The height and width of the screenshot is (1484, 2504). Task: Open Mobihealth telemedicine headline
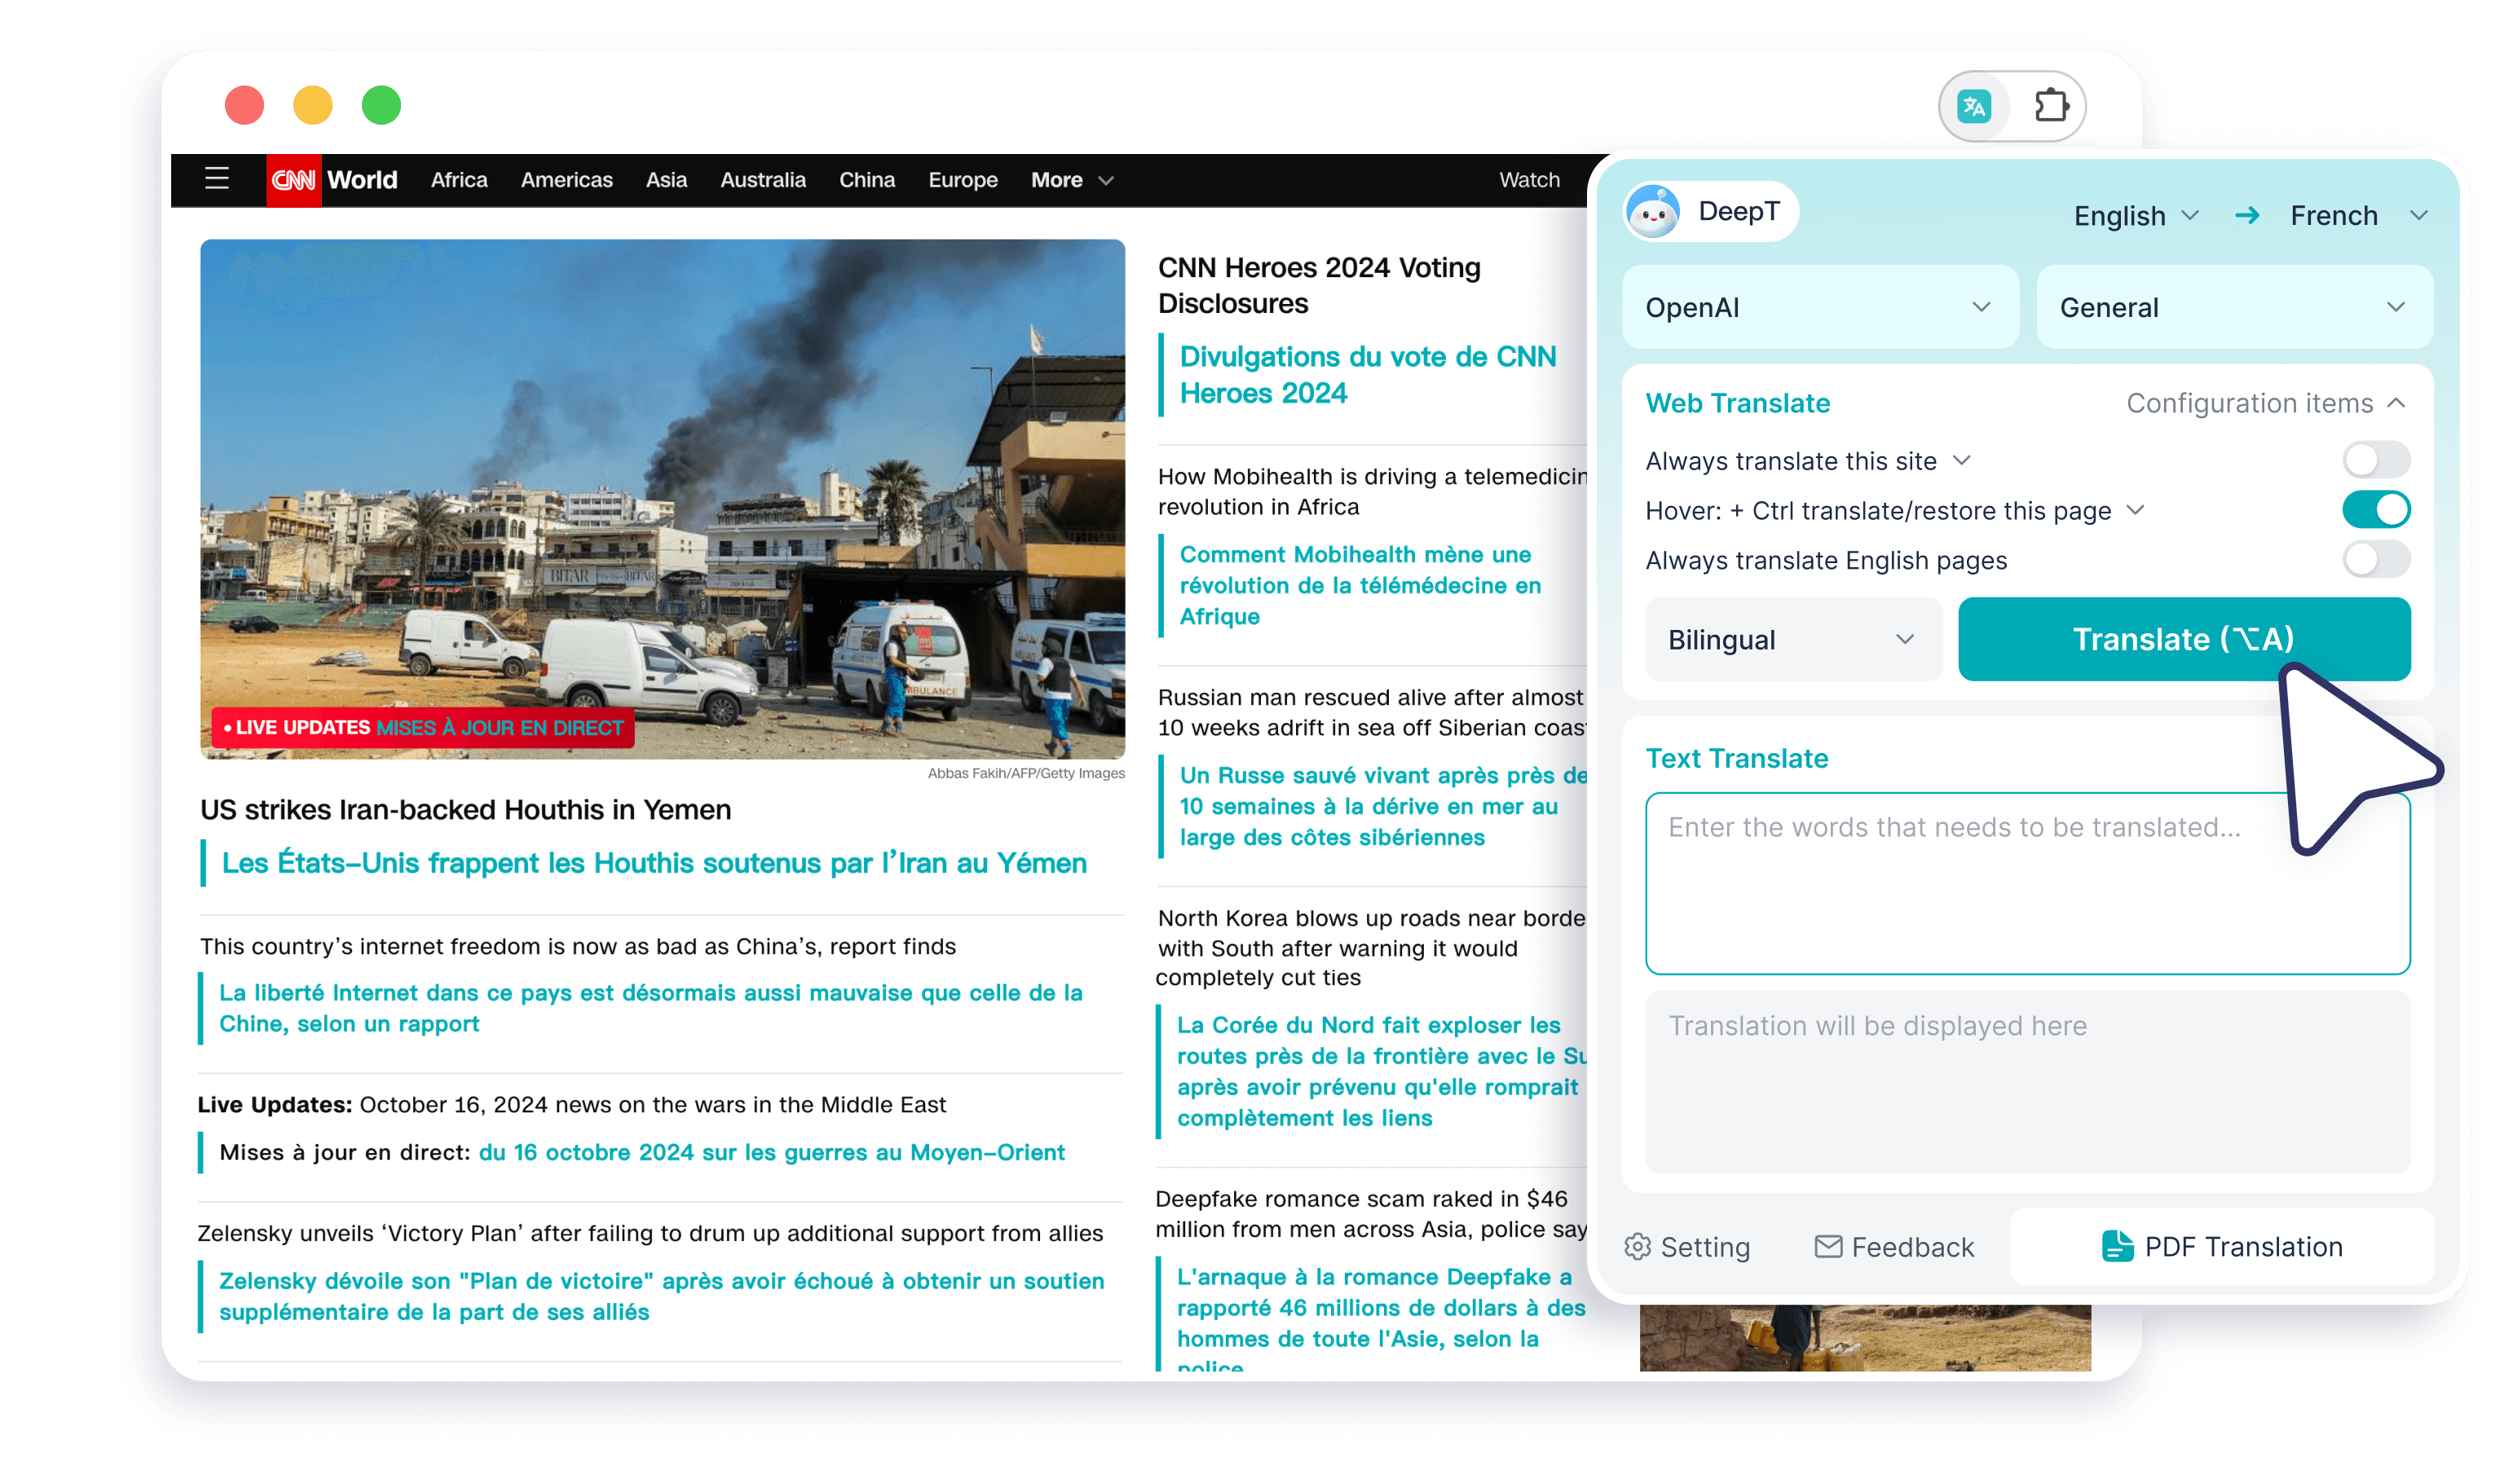(1372, 491)
